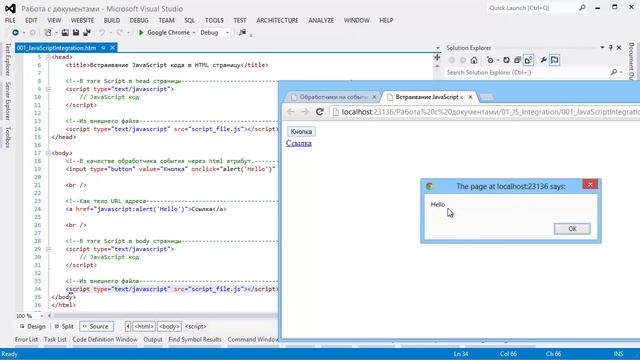640x360 pixels.
Task: Collapse the head code region
Action: click(x=48, y=57)
